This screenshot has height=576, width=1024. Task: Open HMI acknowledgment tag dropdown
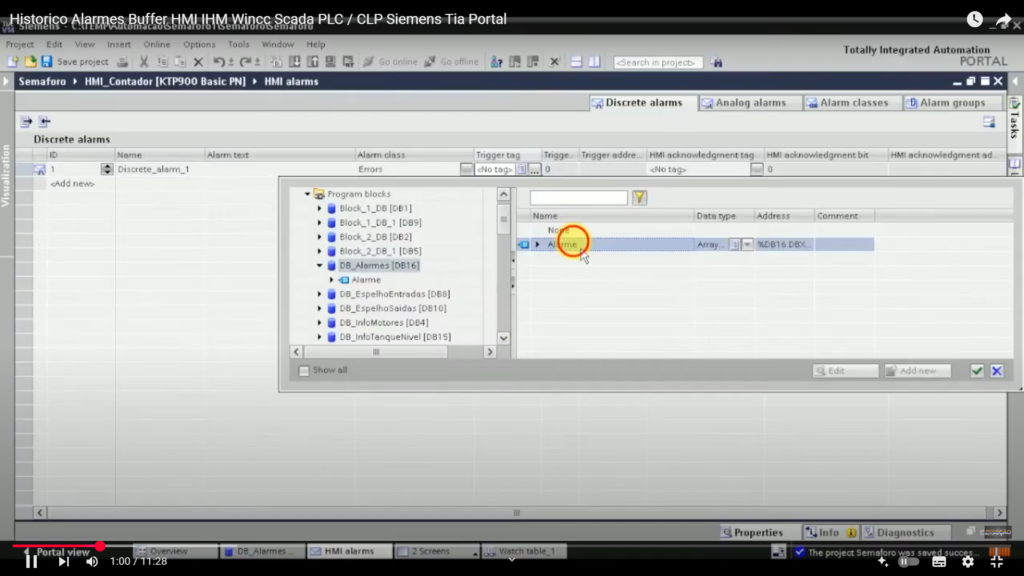point(756,169)
